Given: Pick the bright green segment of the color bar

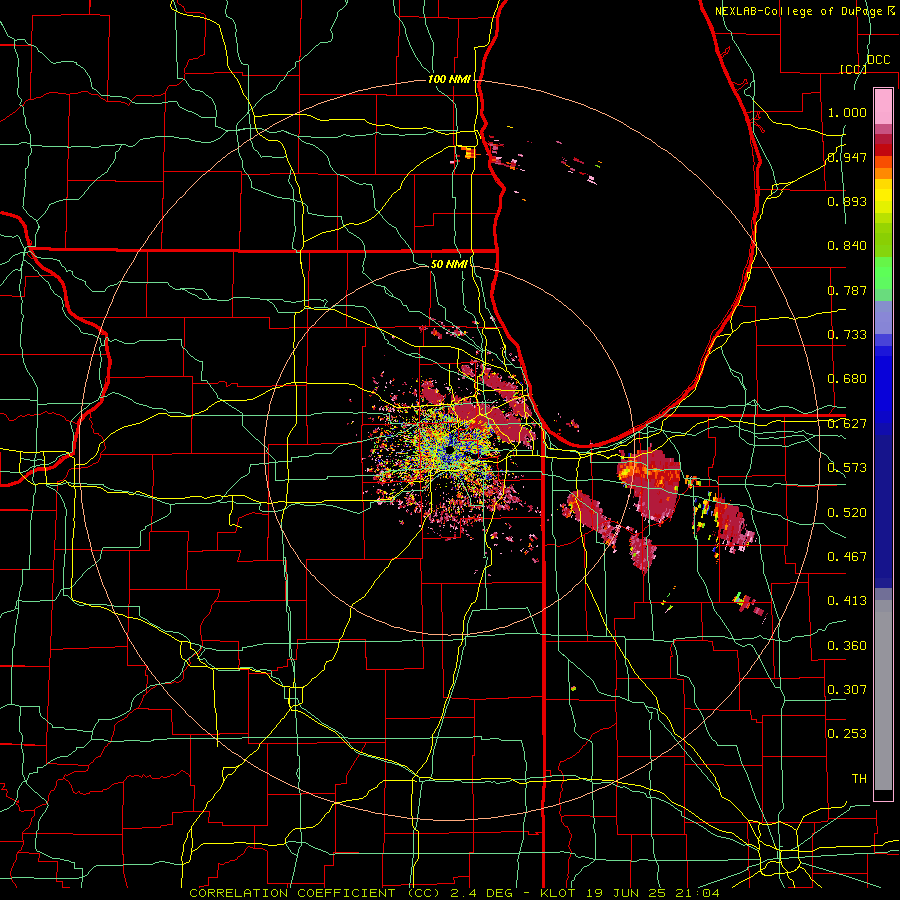Looking at the screenshot, I should 883,273.
